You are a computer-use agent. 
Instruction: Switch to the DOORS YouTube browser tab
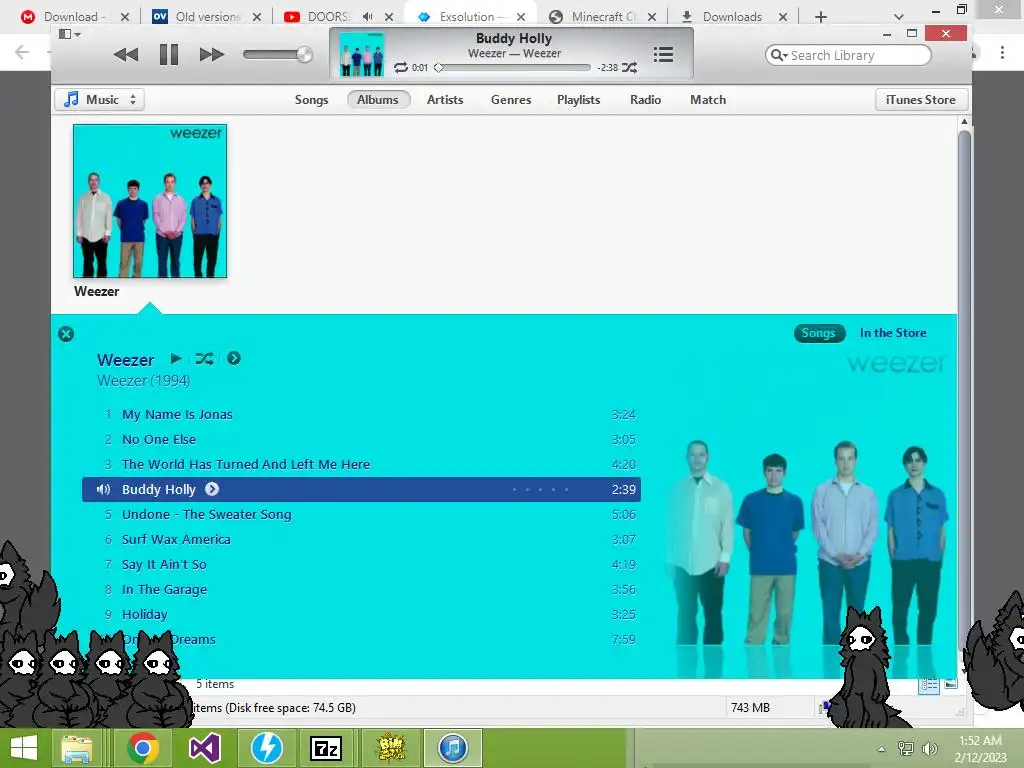327,17
